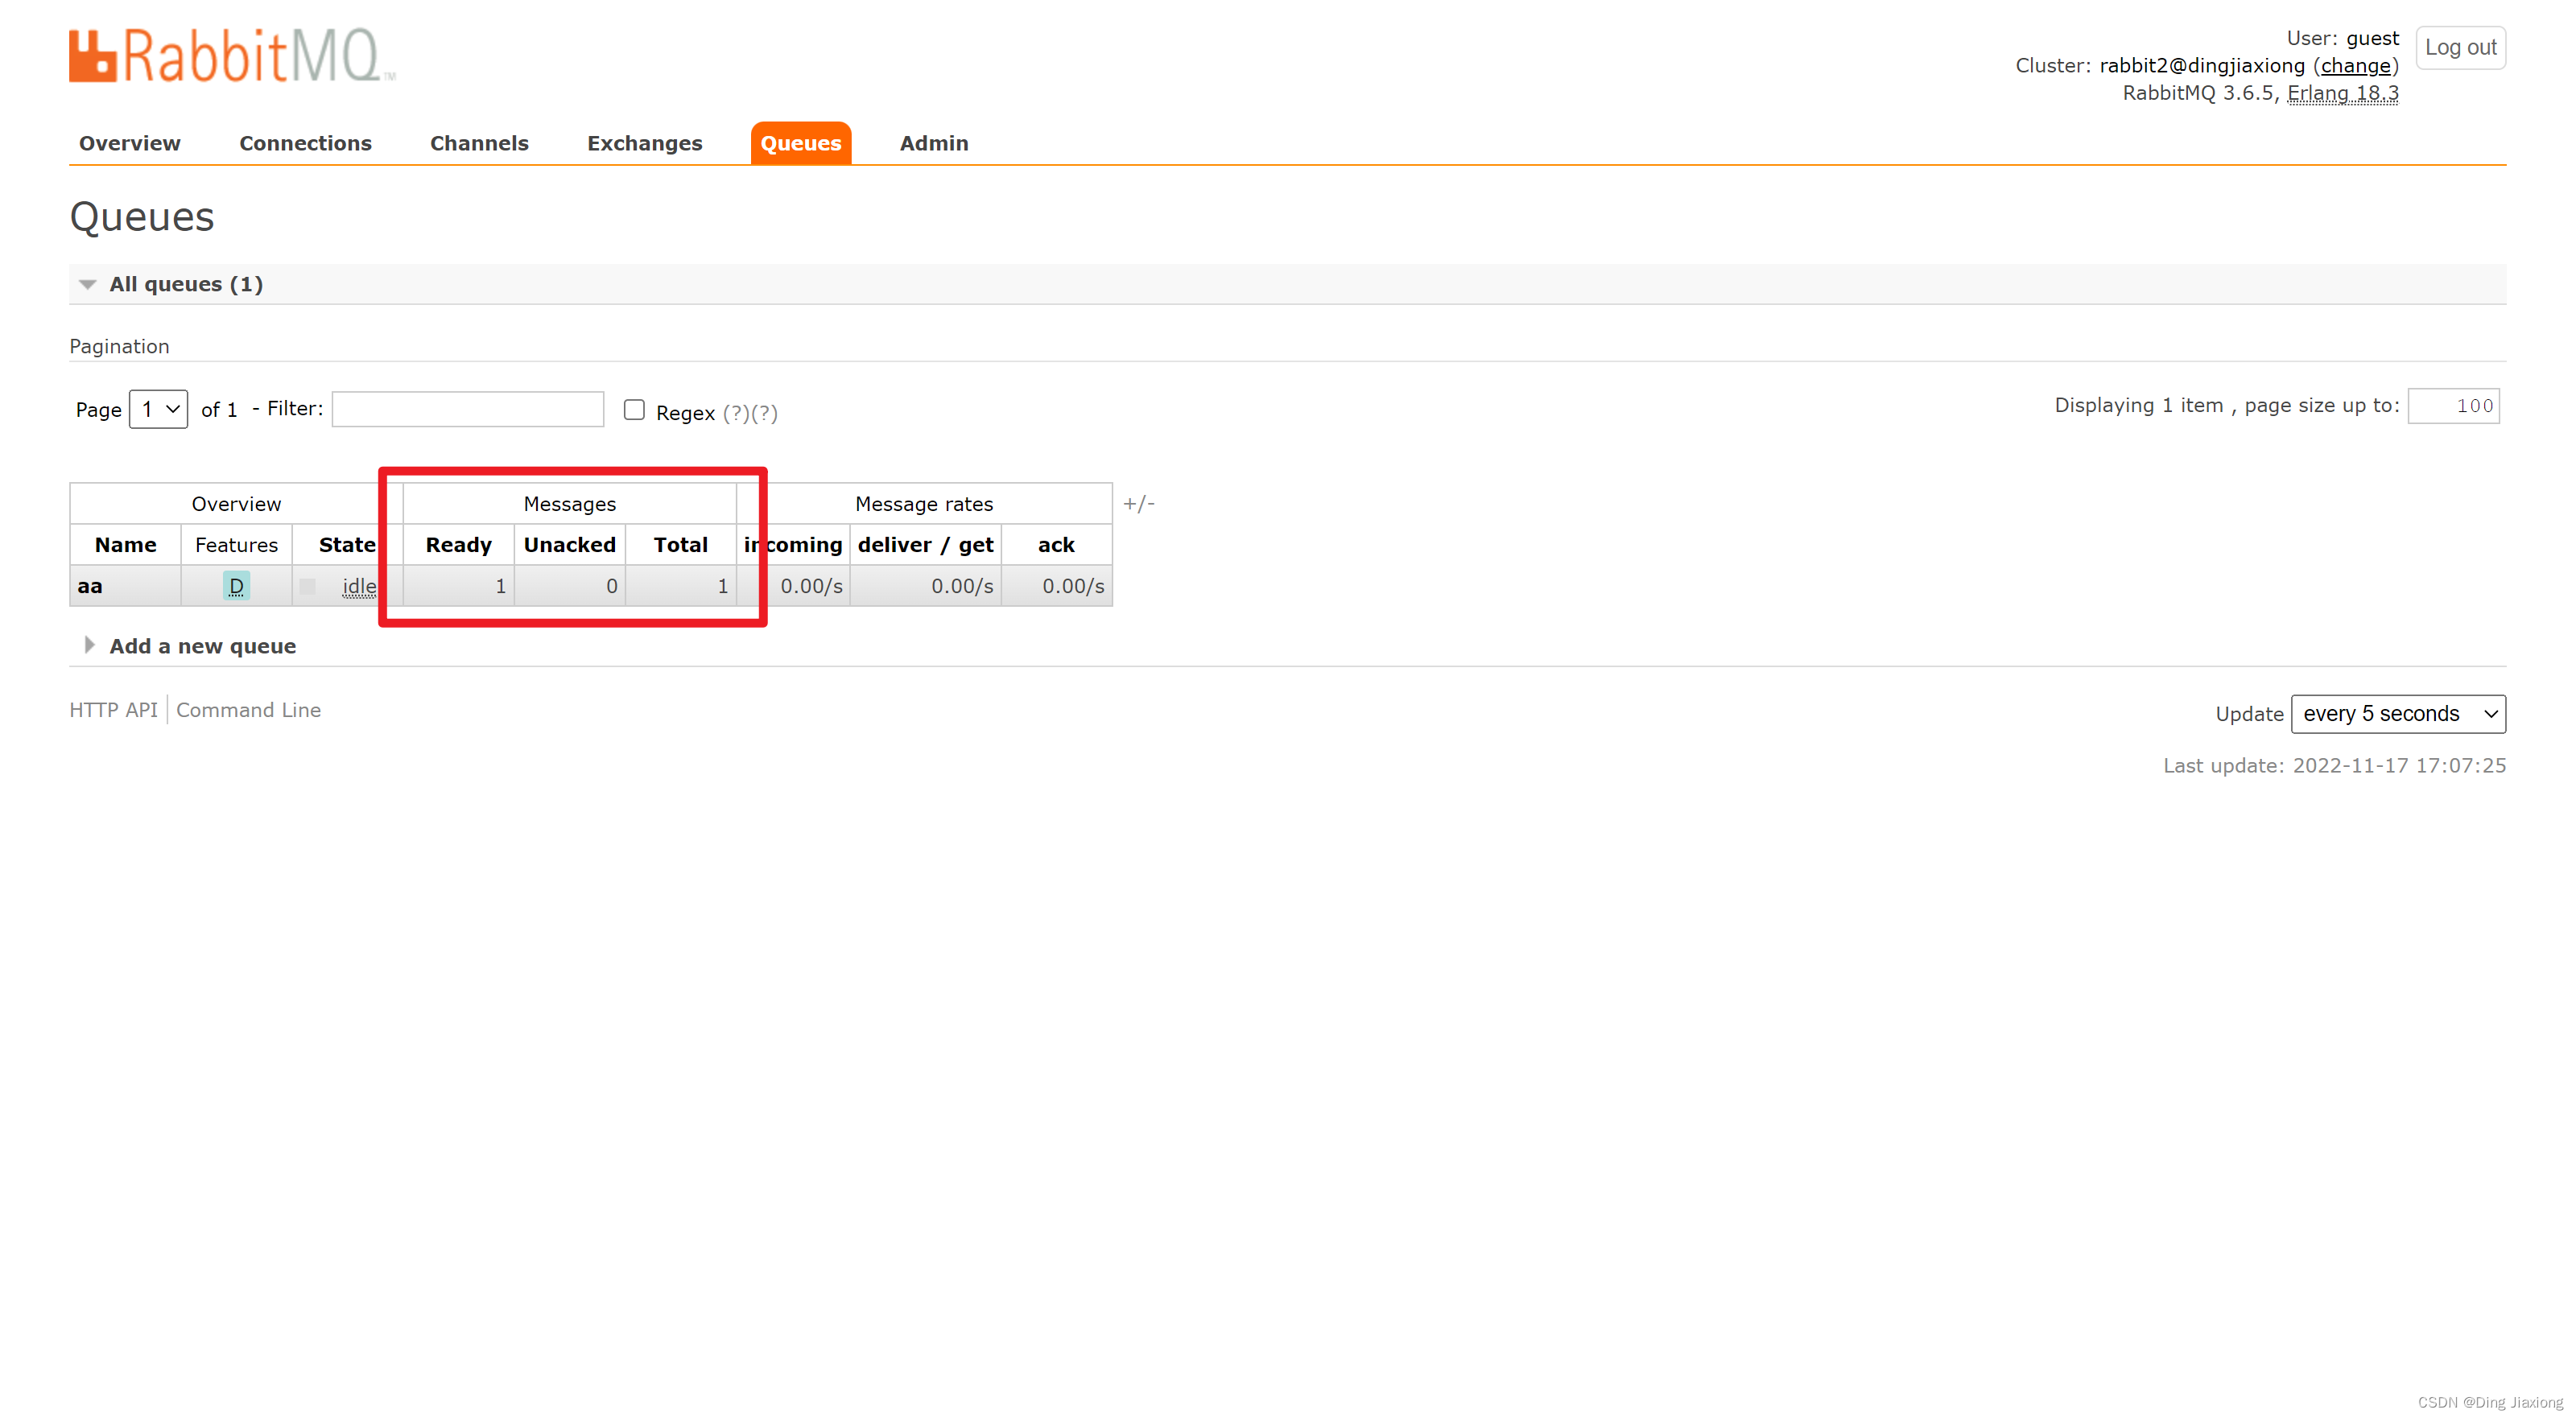Sort by incoming rate column
This screenshot has width=2576, height=1418.
coord(793,545)
